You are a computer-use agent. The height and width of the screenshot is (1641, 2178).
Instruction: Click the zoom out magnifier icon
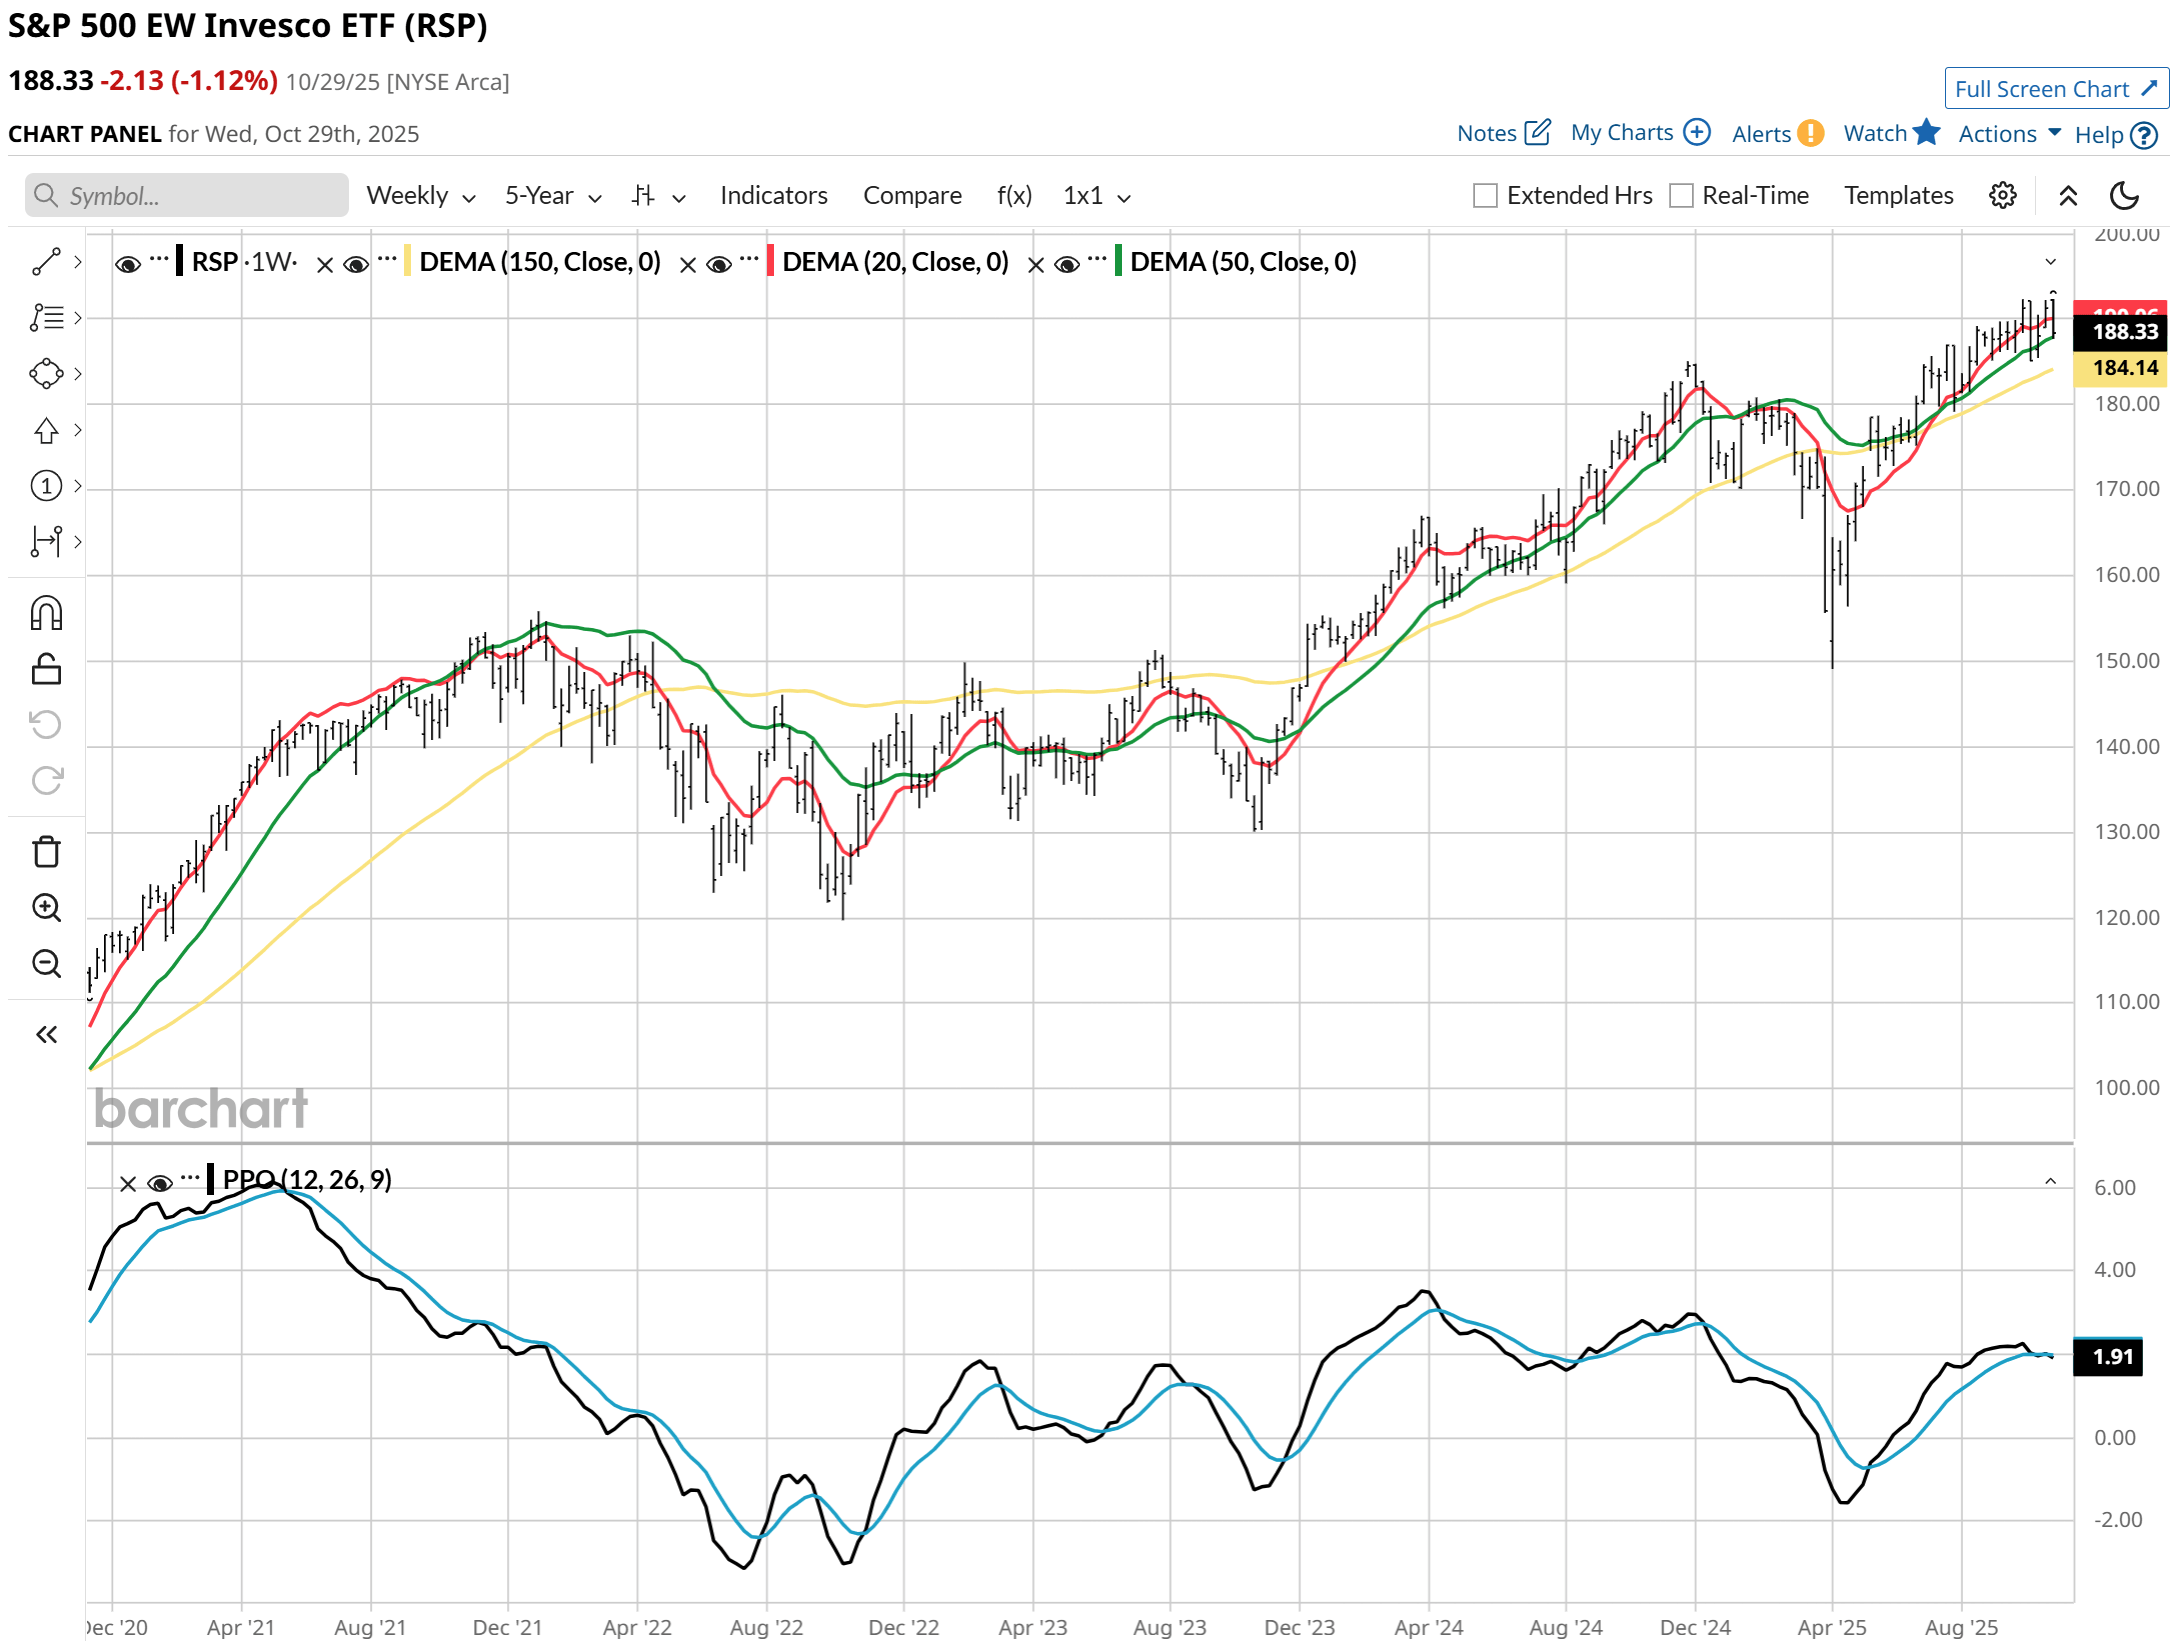coord(46,964)
